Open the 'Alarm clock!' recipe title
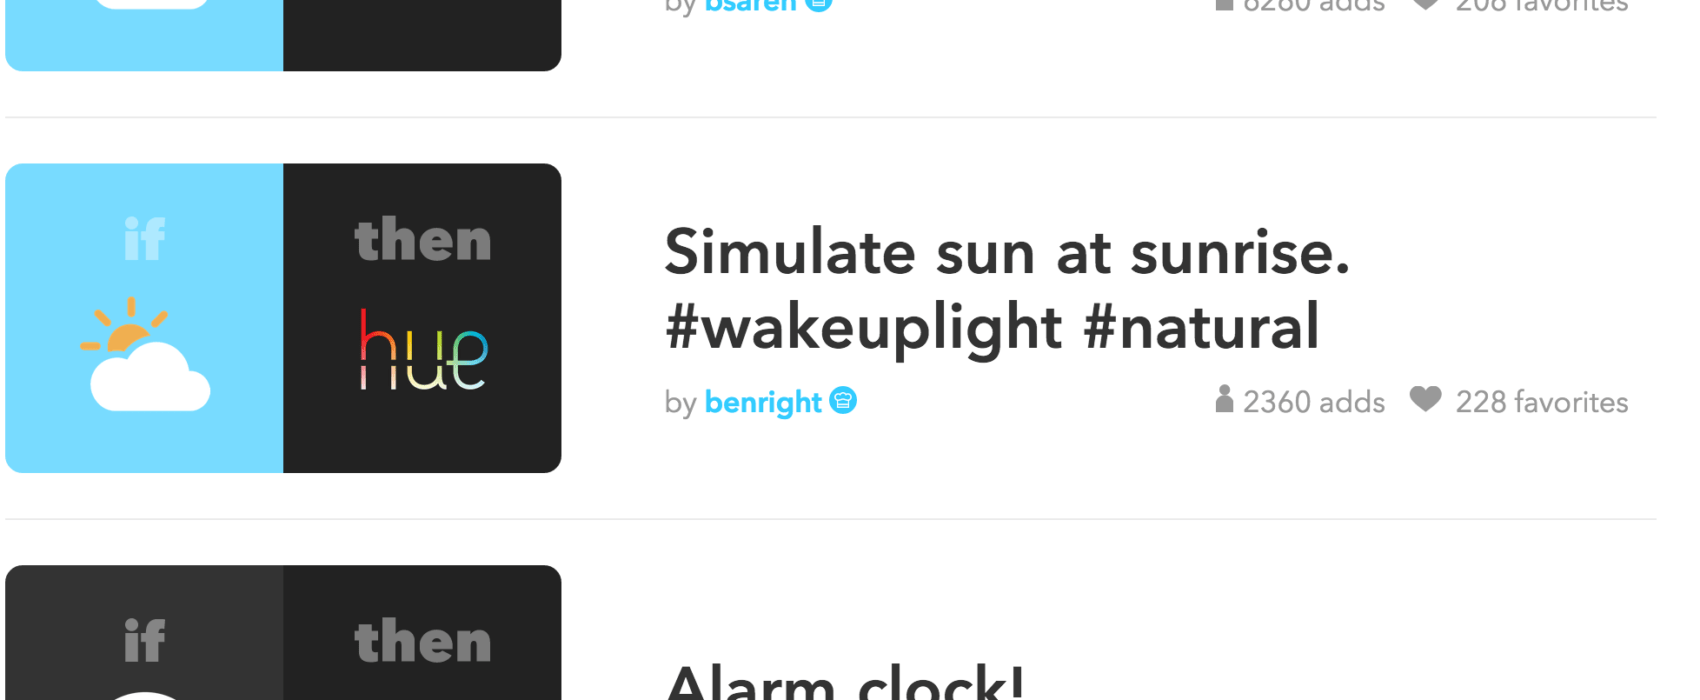 click(845, 682)
